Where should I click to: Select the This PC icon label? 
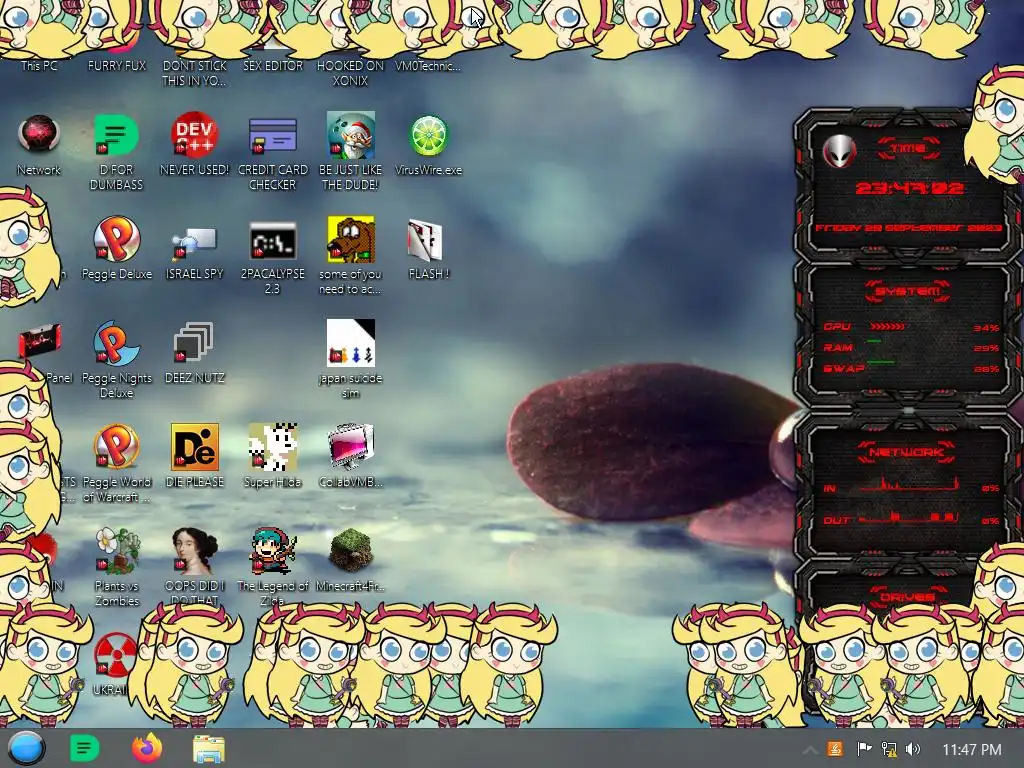[39, 65]
